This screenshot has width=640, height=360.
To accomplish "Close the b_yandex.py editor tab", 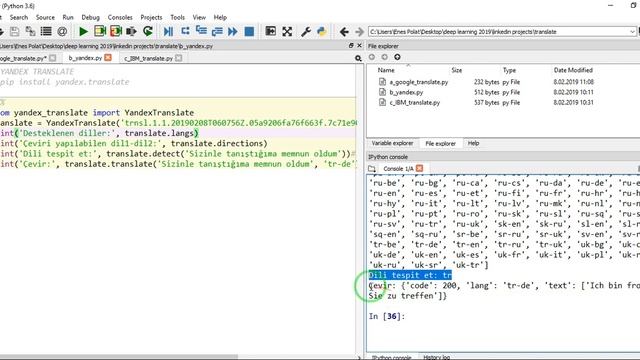I will (x=108, y=58).
